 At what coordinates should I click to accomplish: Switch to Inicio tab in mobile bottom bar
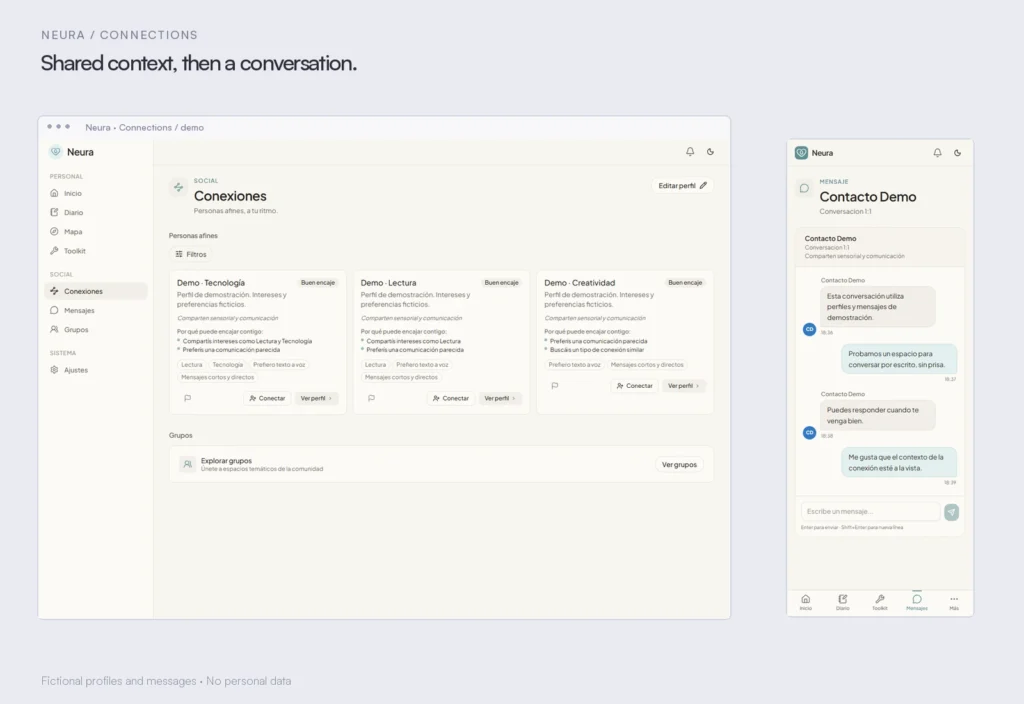click(x=806, y=602)
